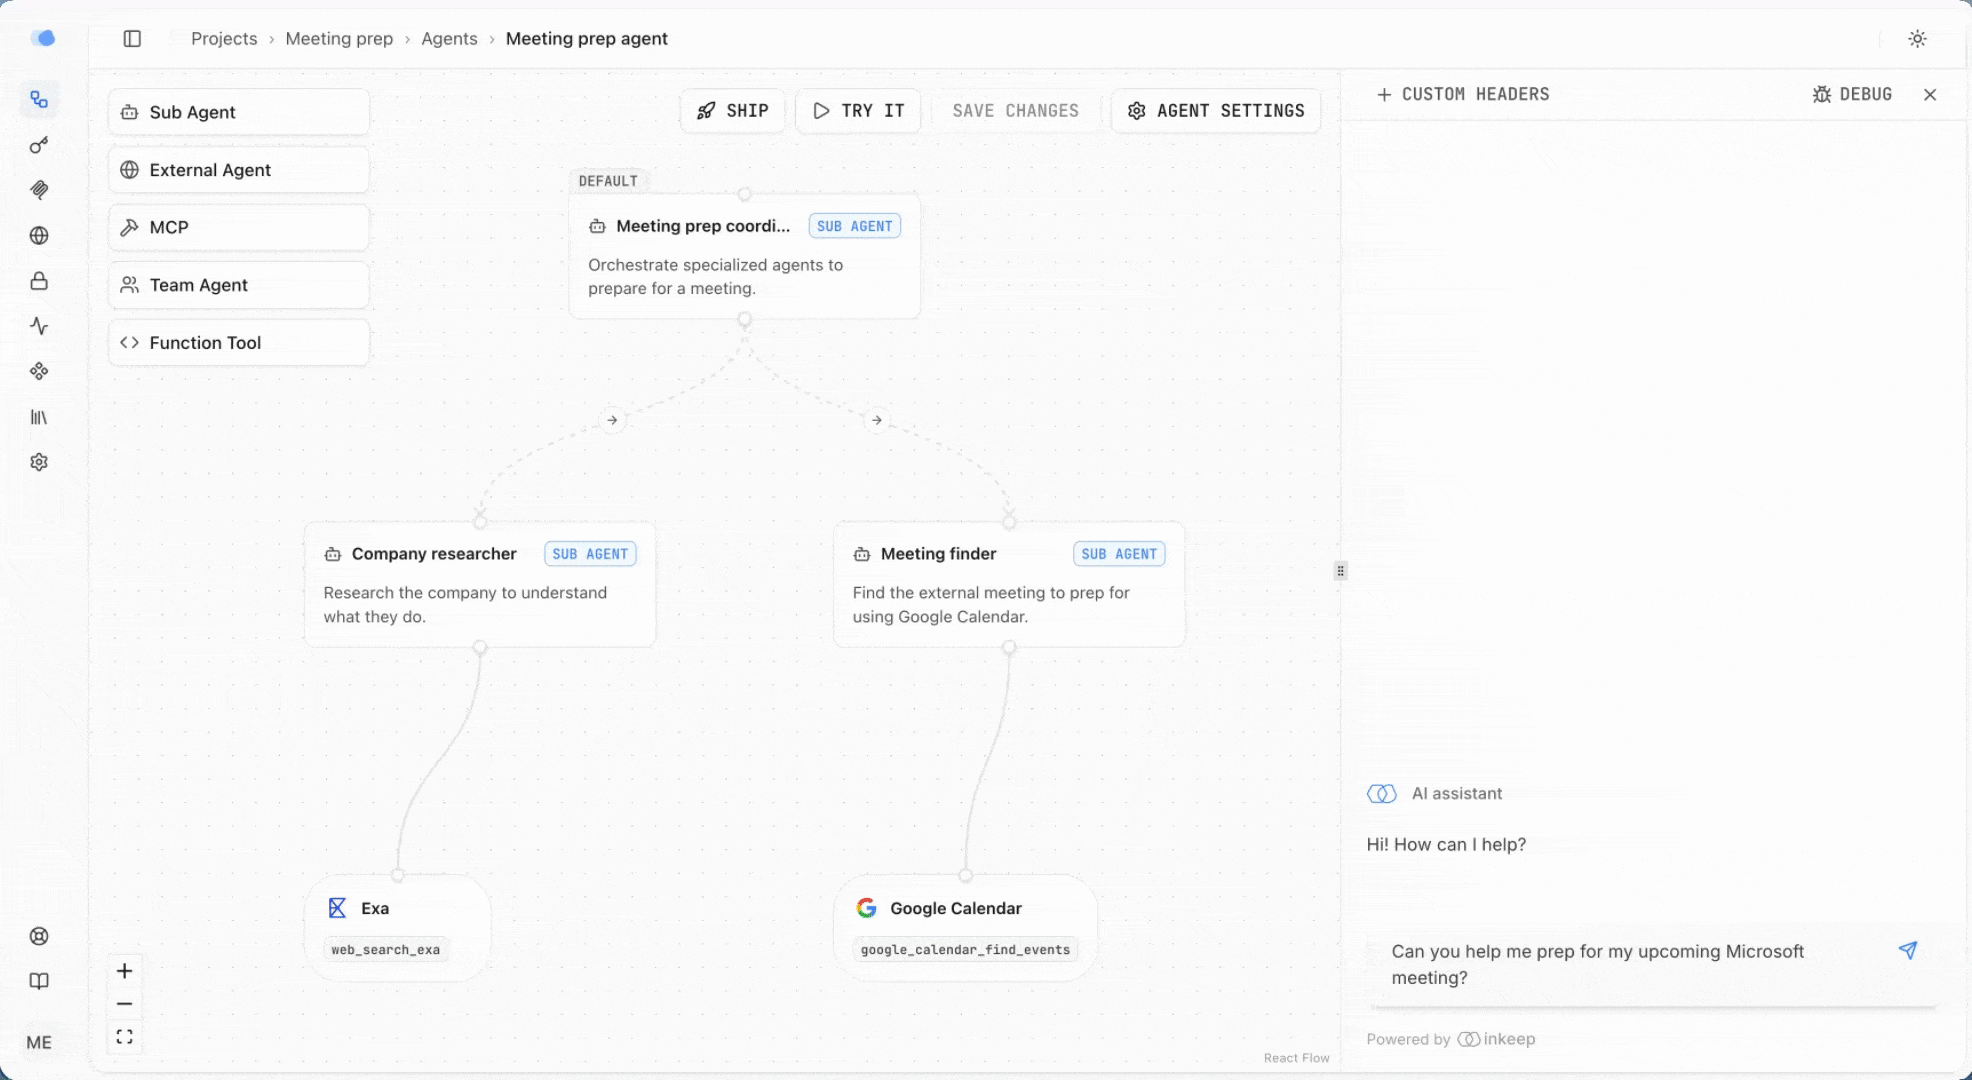Click the library books icon in sidebar
This screenshot has height=1080, width=1972.
[39, 417]
